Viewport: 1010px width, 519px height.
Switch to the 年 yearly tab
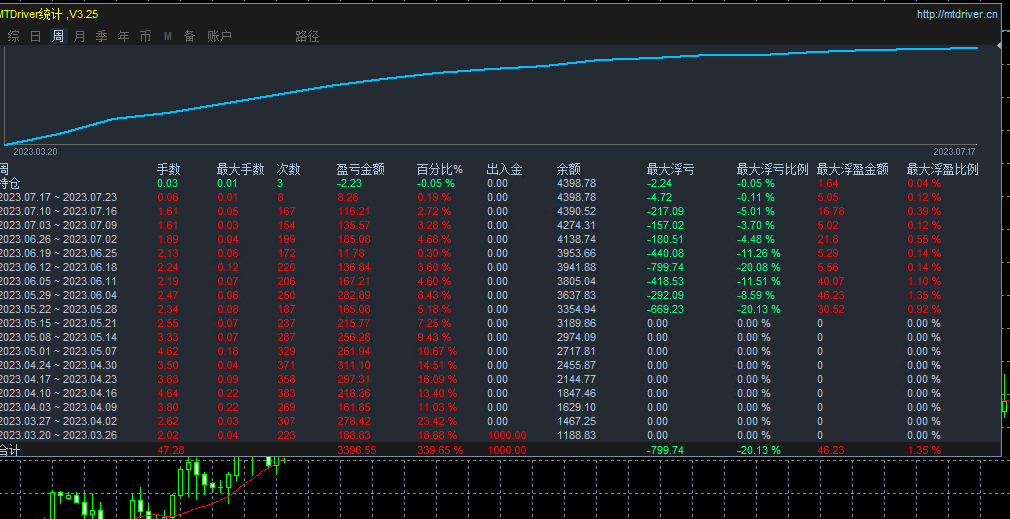pyautogui.click(x=124, y=37)
